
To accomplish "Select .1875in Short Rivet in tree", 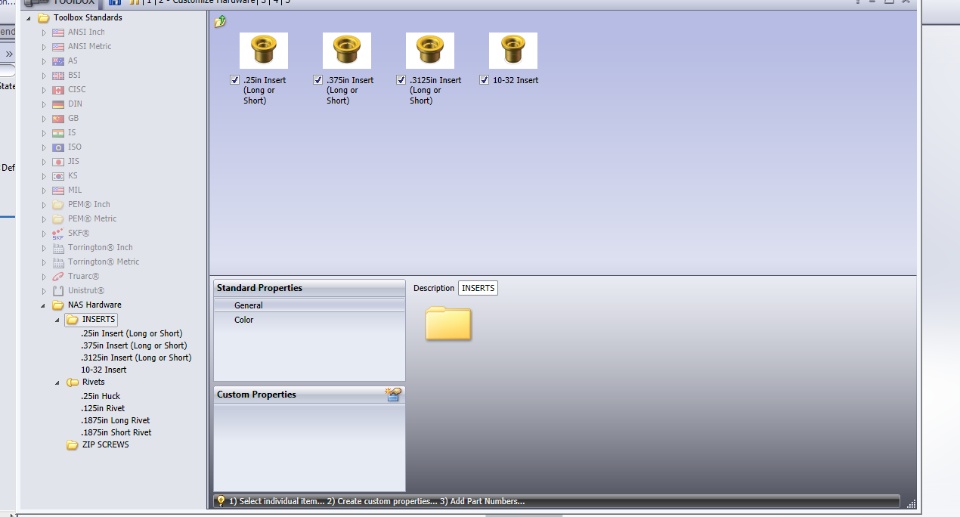I will pos(116,432).
